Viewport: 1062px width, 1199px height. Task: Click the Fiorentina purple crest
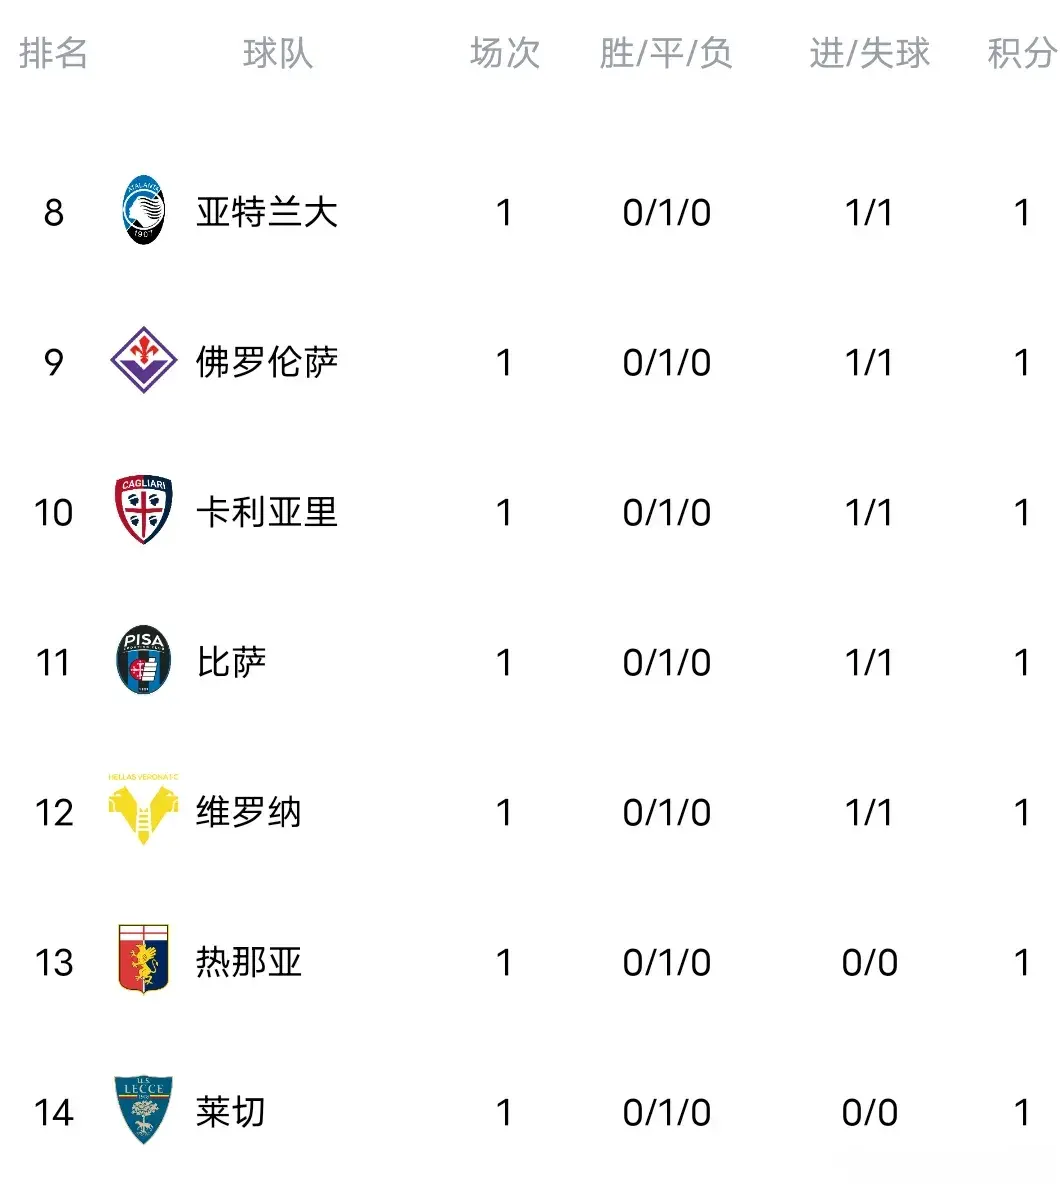point(144,360)
